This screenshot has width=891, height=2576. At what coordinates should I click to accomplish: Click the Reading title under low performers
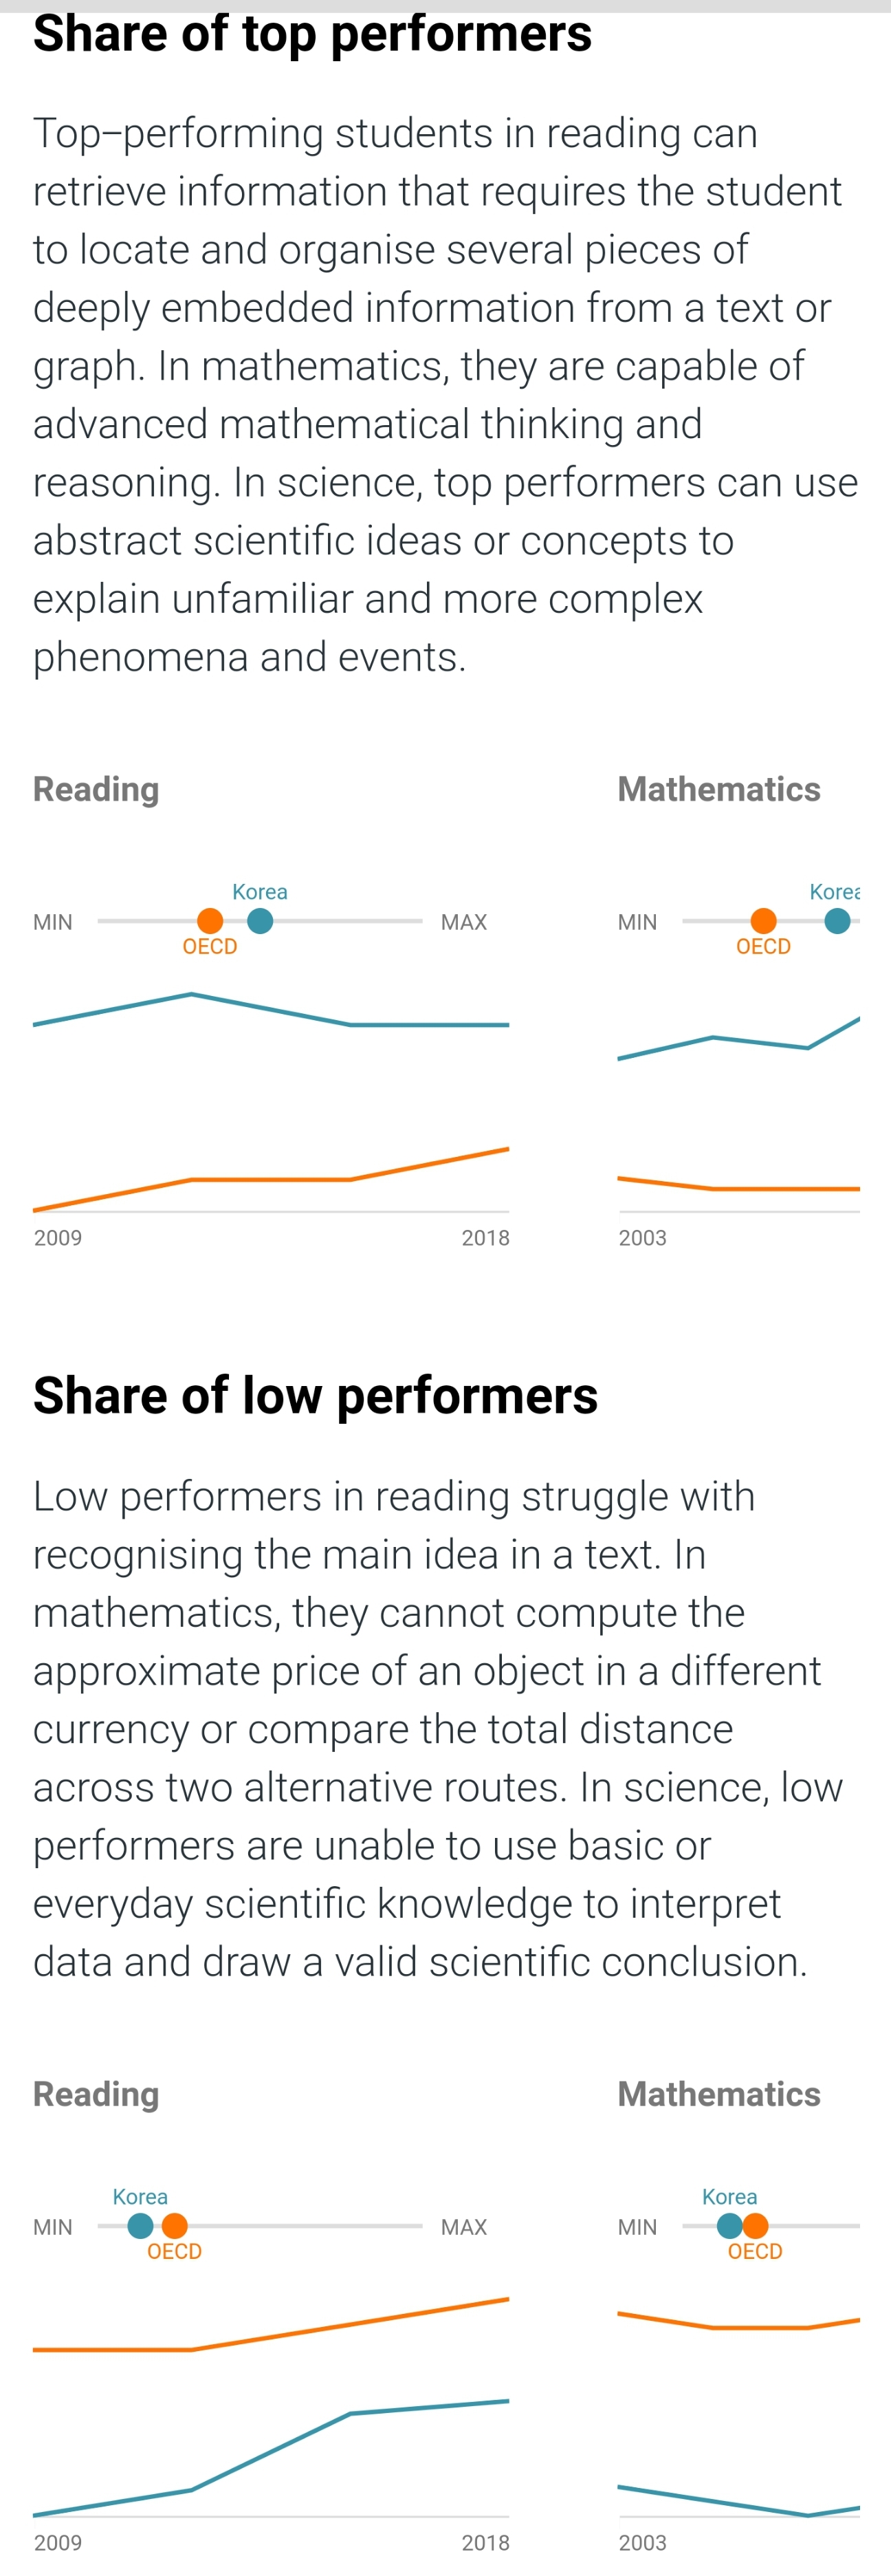96,2094
